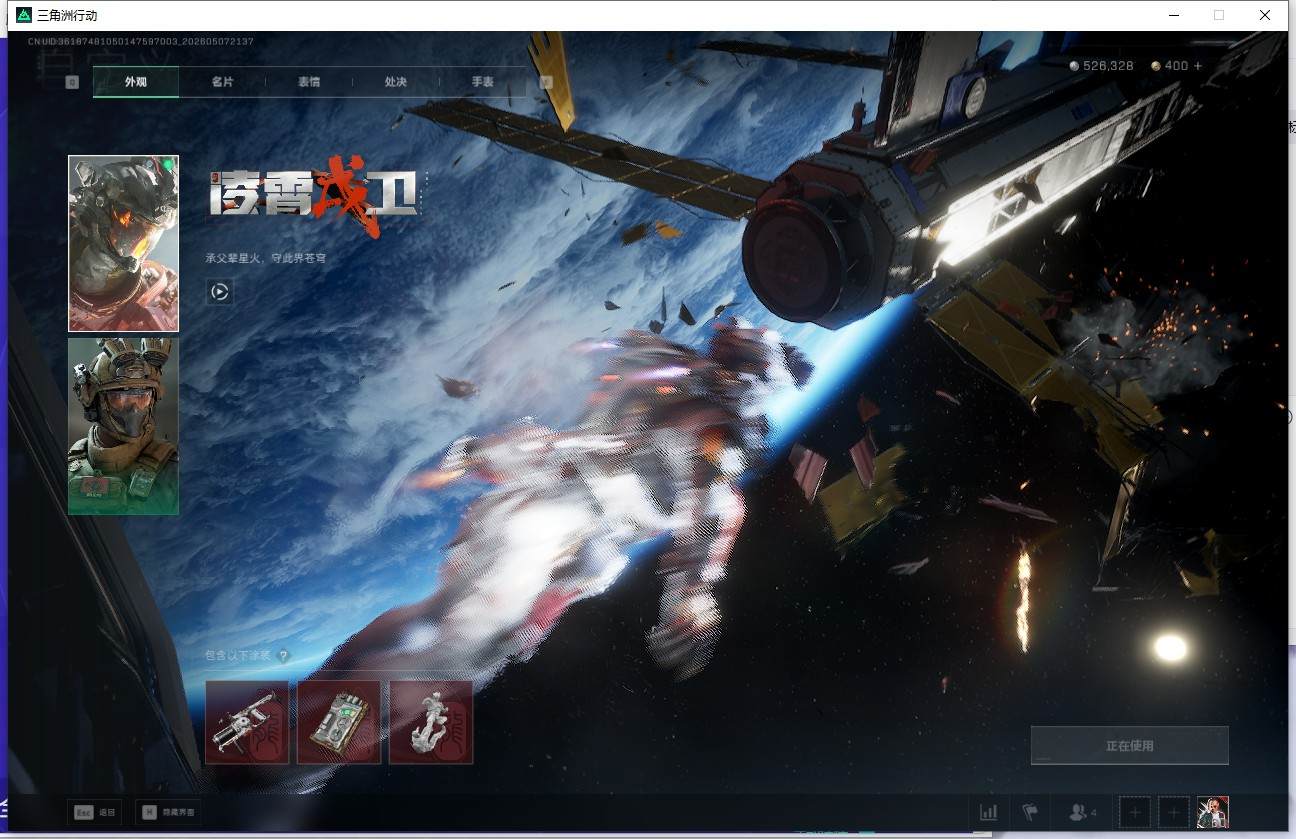The image size is (1296, 839).
Task: Click the 400 gold currency balance
Action: coord(1170,66)
